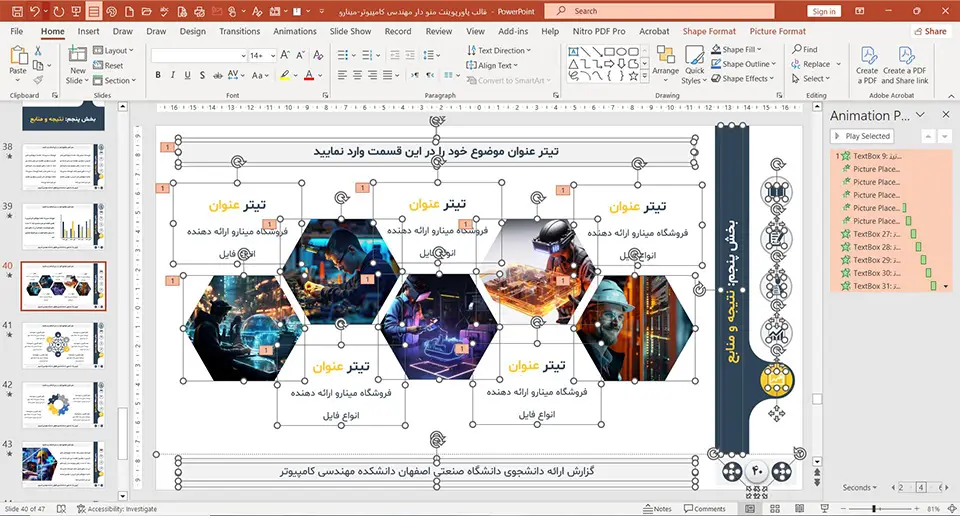Switch to the Animations tab
Screen dimensions: 960x516
(294, 31)
